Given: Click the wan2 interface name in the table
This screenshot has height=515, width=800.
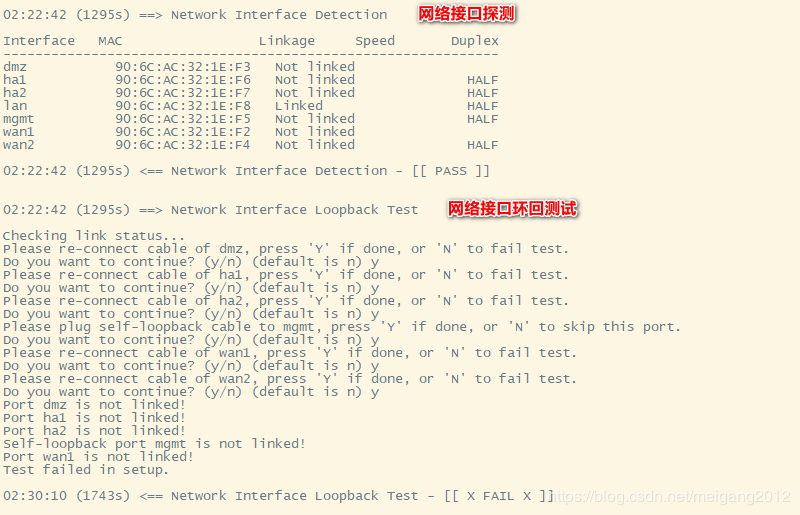Looking at the screenshot, I should [x=19, y=145].
